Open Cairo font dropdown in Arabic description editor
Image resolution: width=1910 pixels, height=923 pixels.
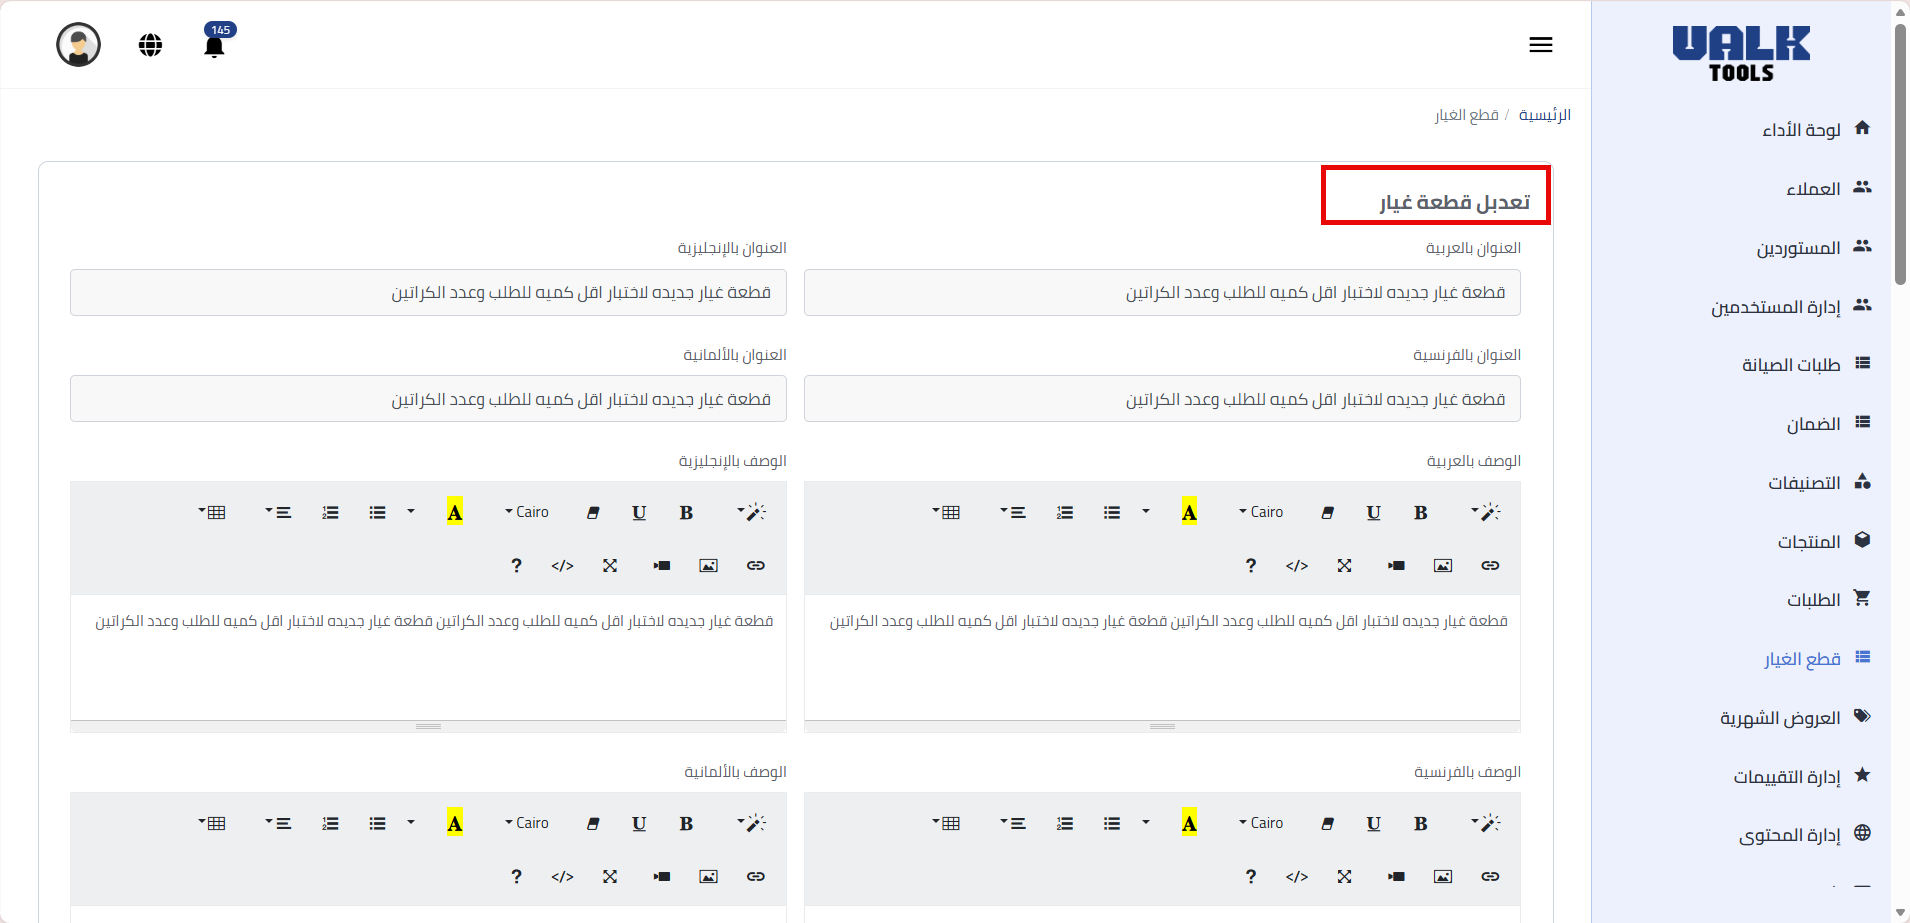click(x=1261, y=512)
